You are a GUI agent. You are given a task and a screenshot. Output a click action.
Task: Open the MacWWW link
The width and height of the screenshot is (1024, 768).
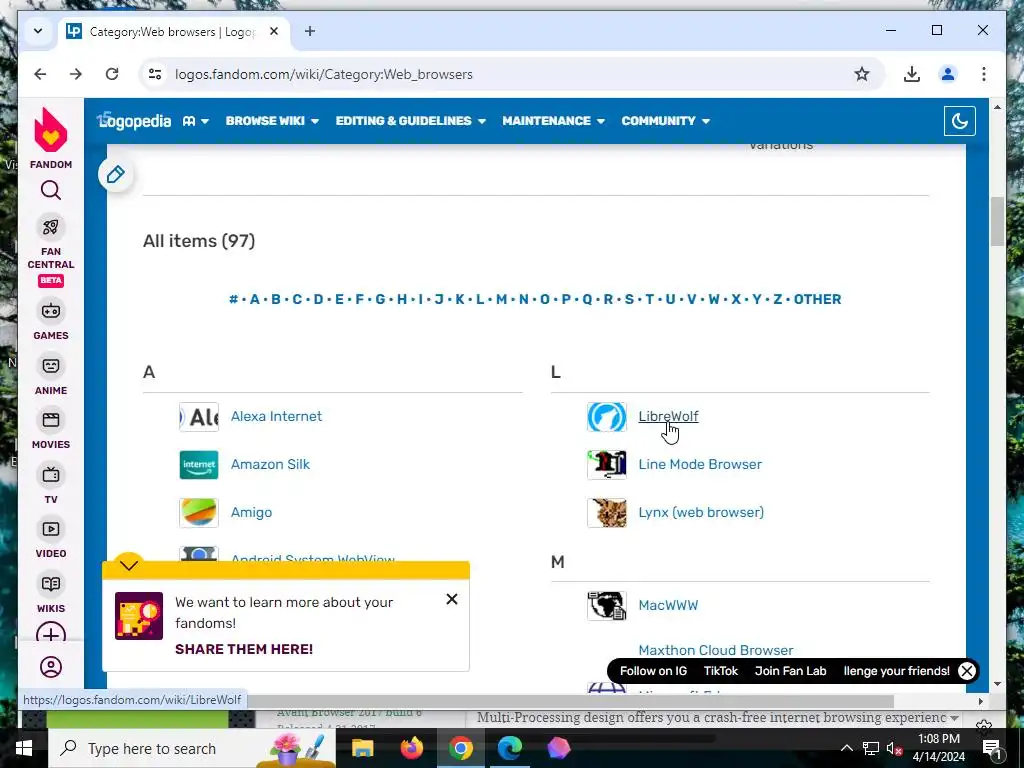pos(668,605)
